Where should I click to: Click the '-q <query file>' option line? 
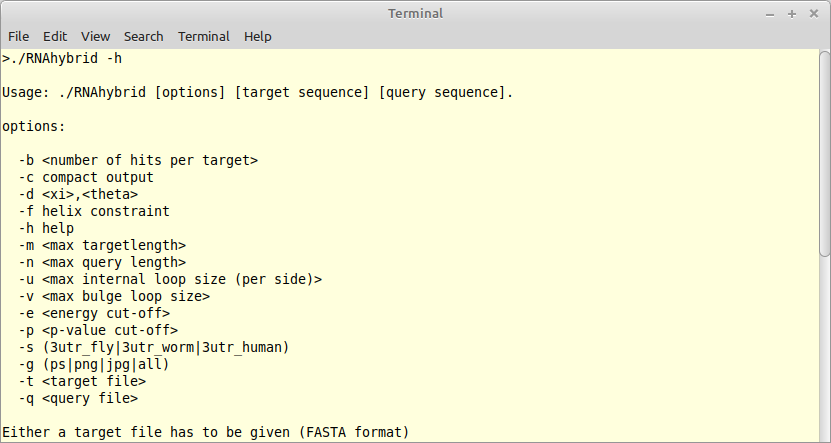[x=78, y=398]
